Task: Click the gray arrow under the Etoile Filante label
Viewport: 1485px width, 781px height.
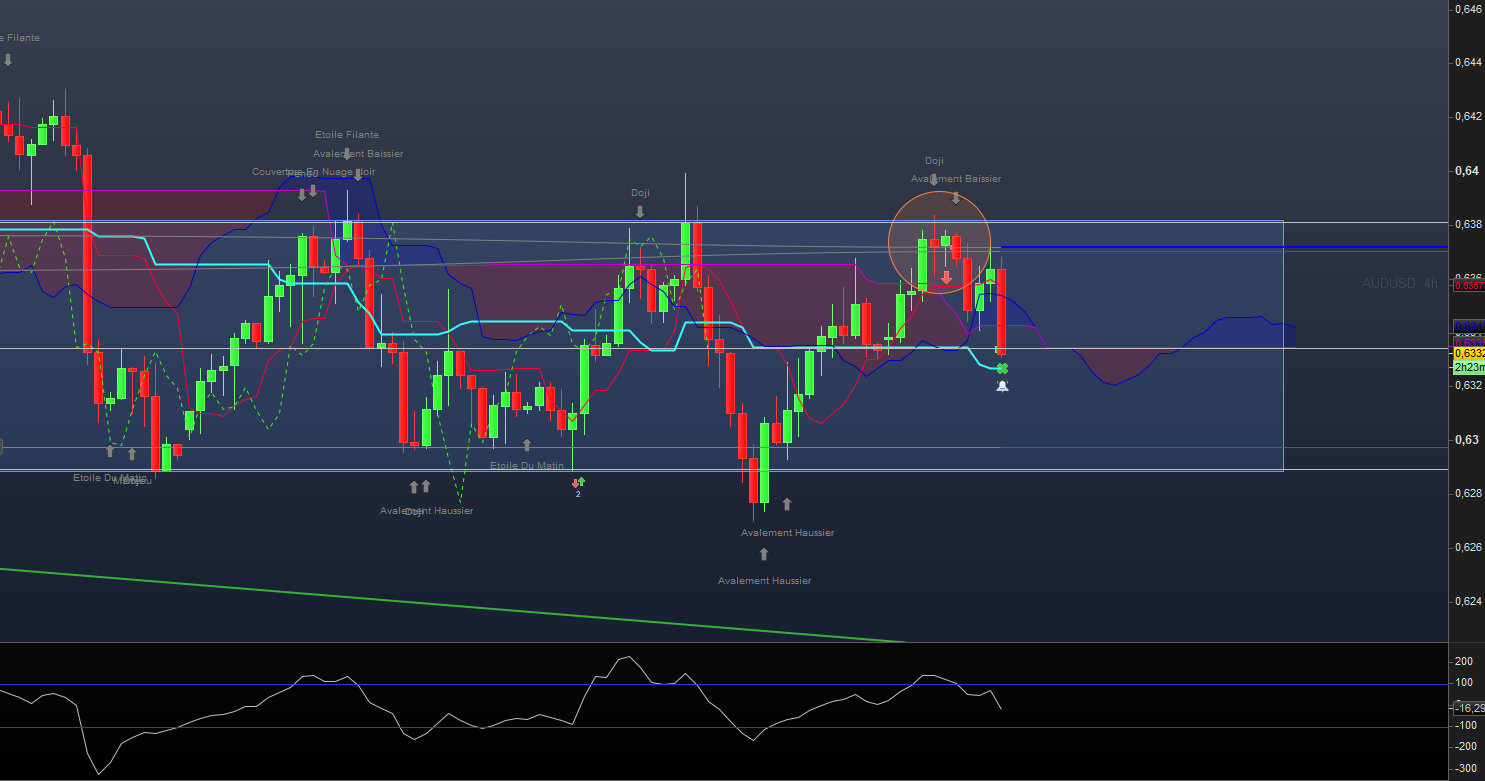Action: [x=347, y=154]
